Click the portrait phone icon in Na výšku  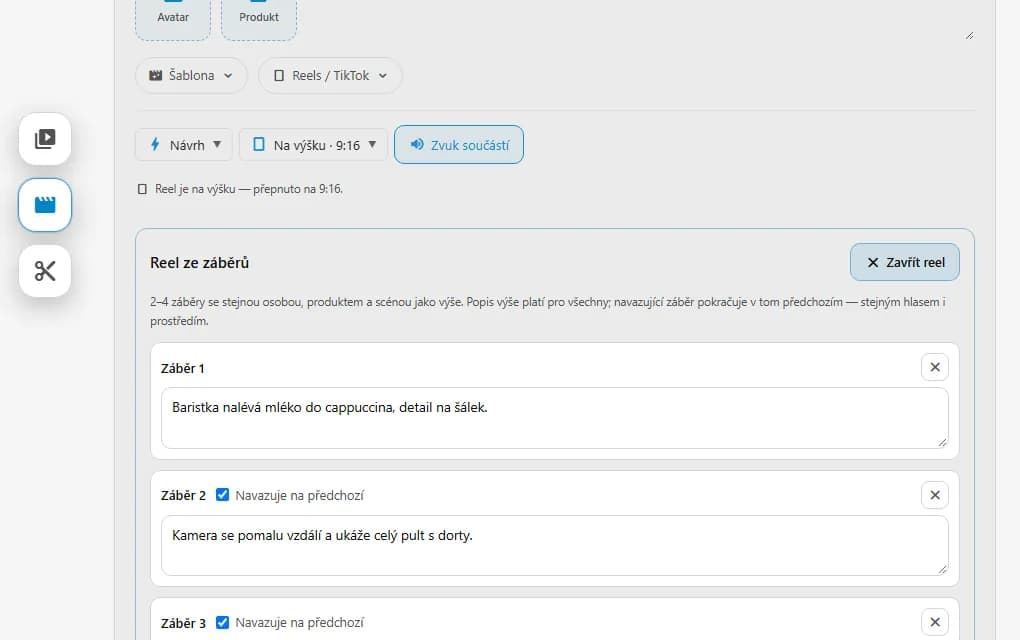point(258,144)
